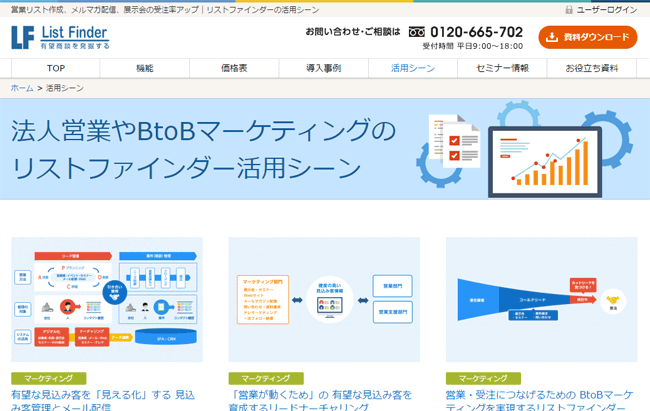
Task: Open article 営業・受注につなげるための BtoBマーケ
Action: coord(539,400)
